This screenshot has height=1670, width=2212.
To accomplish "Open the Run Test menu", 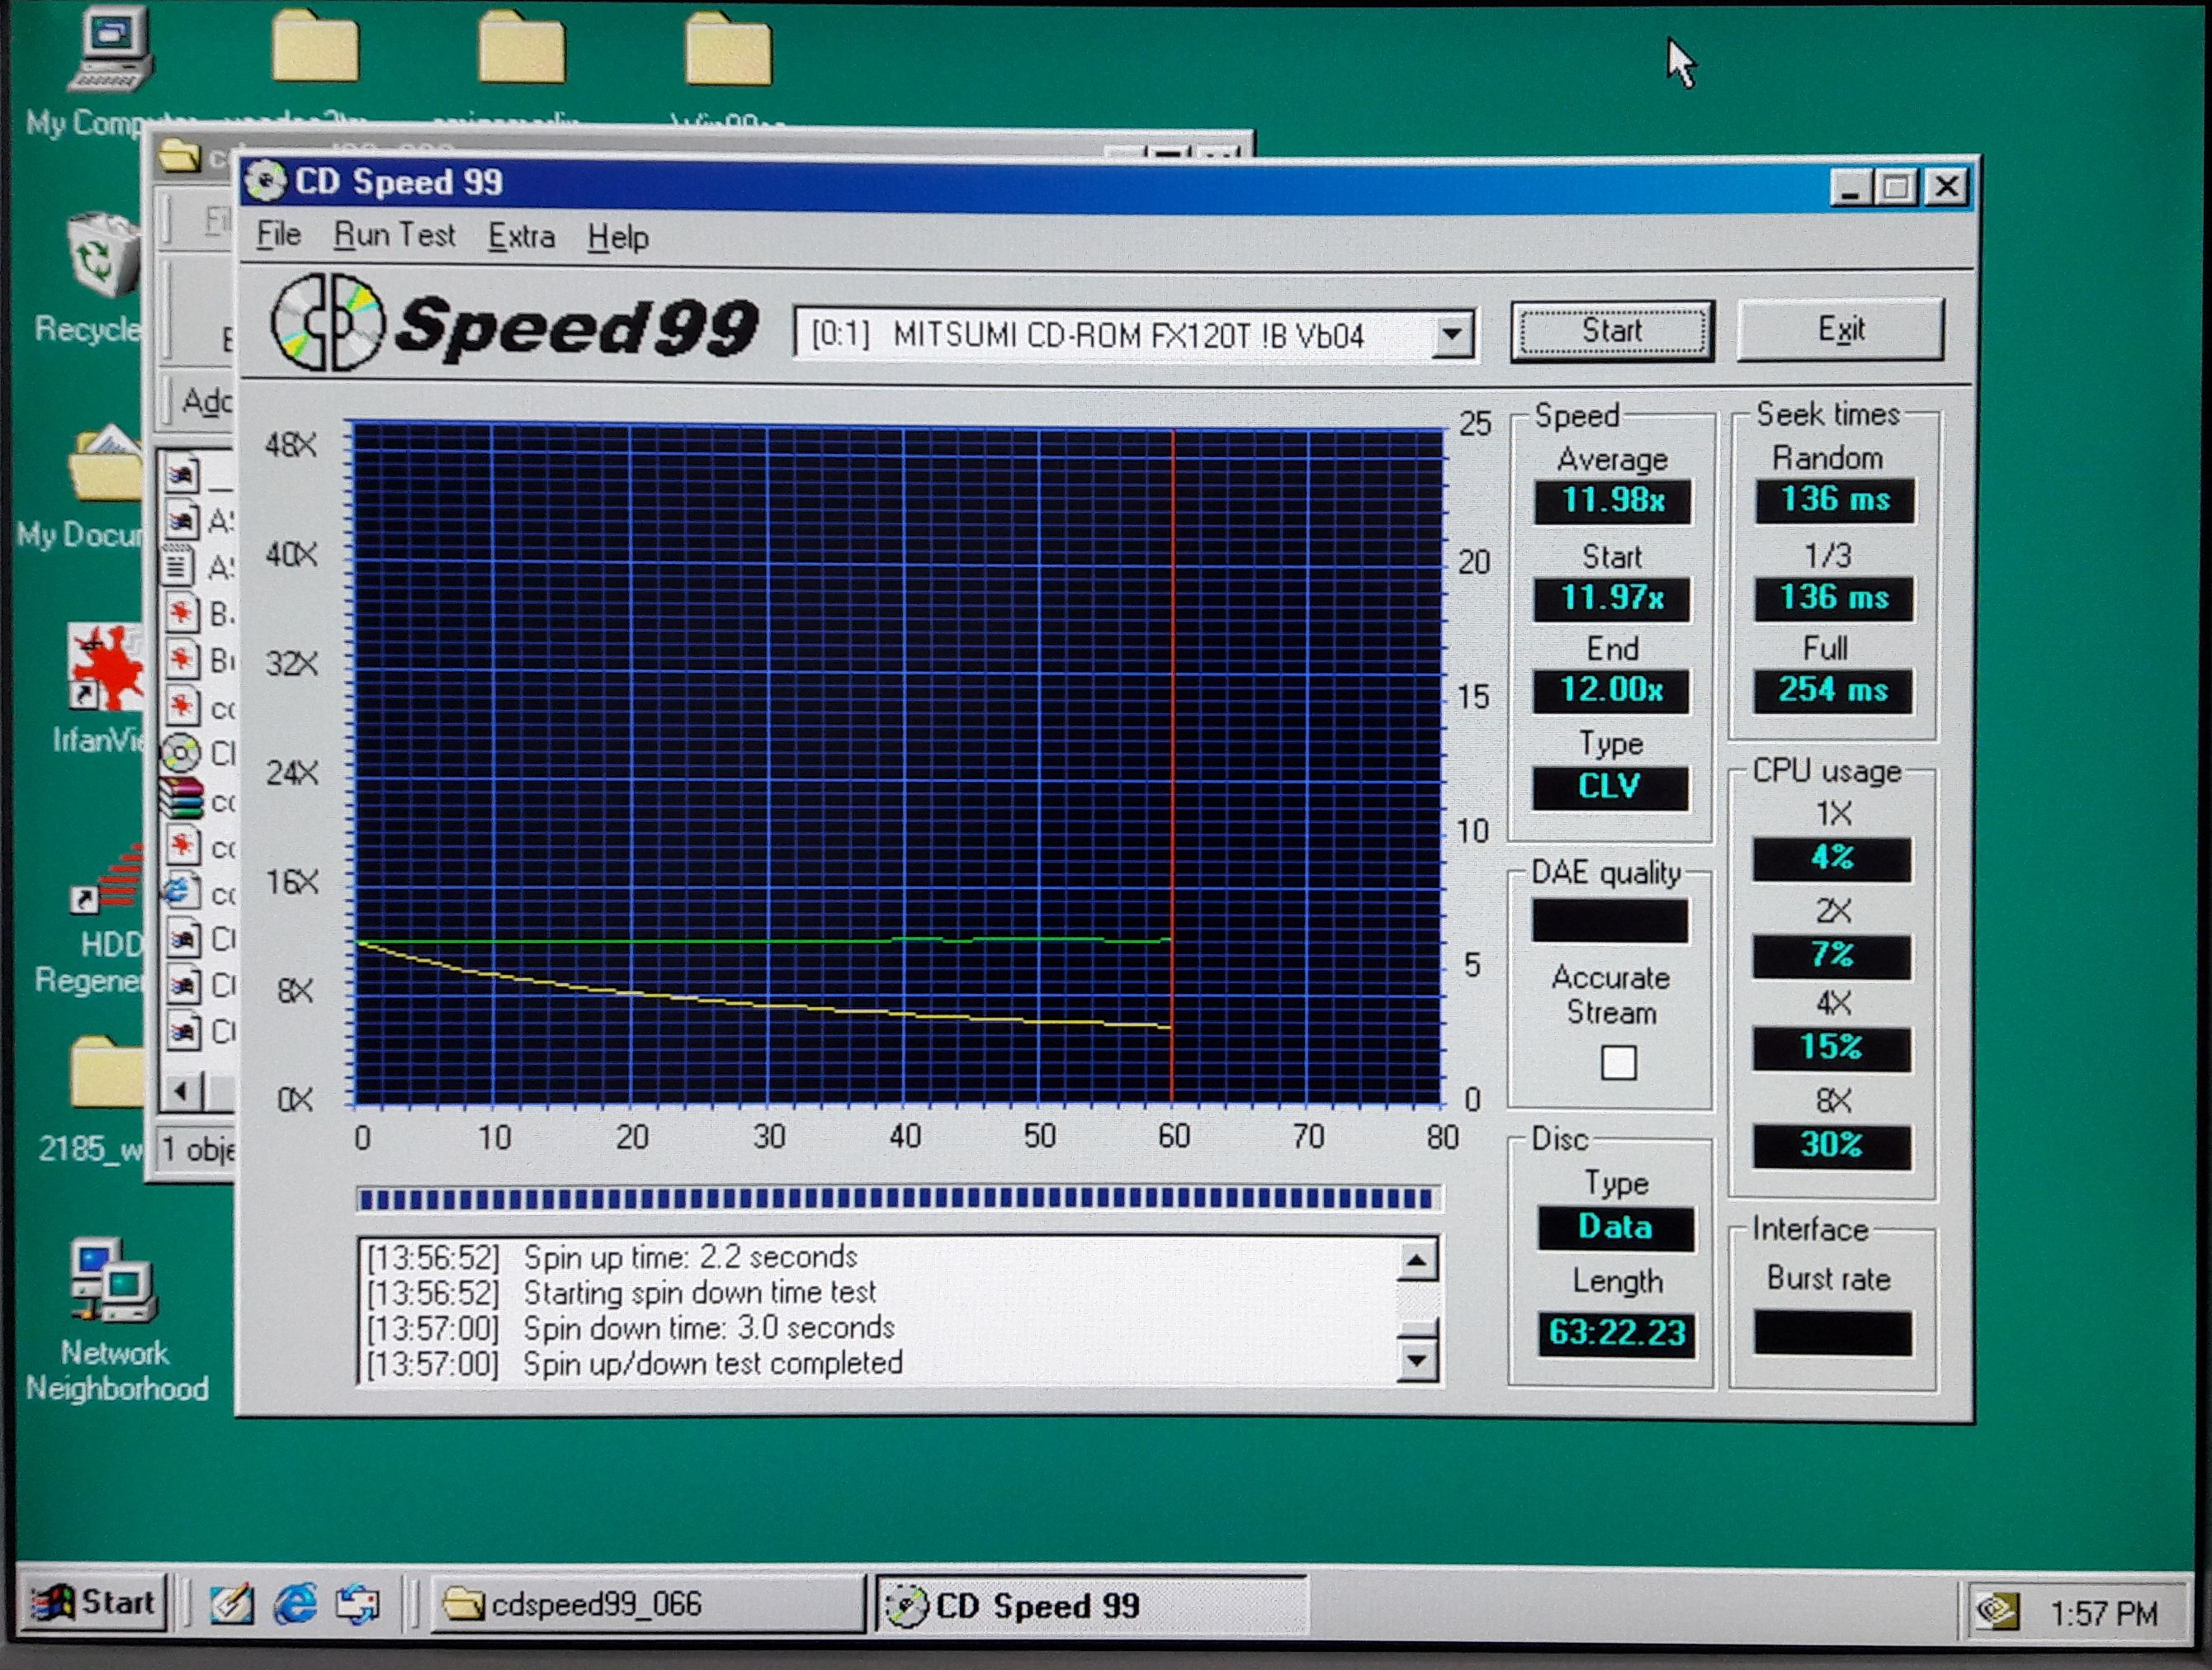I will click(x=394, y=236).
